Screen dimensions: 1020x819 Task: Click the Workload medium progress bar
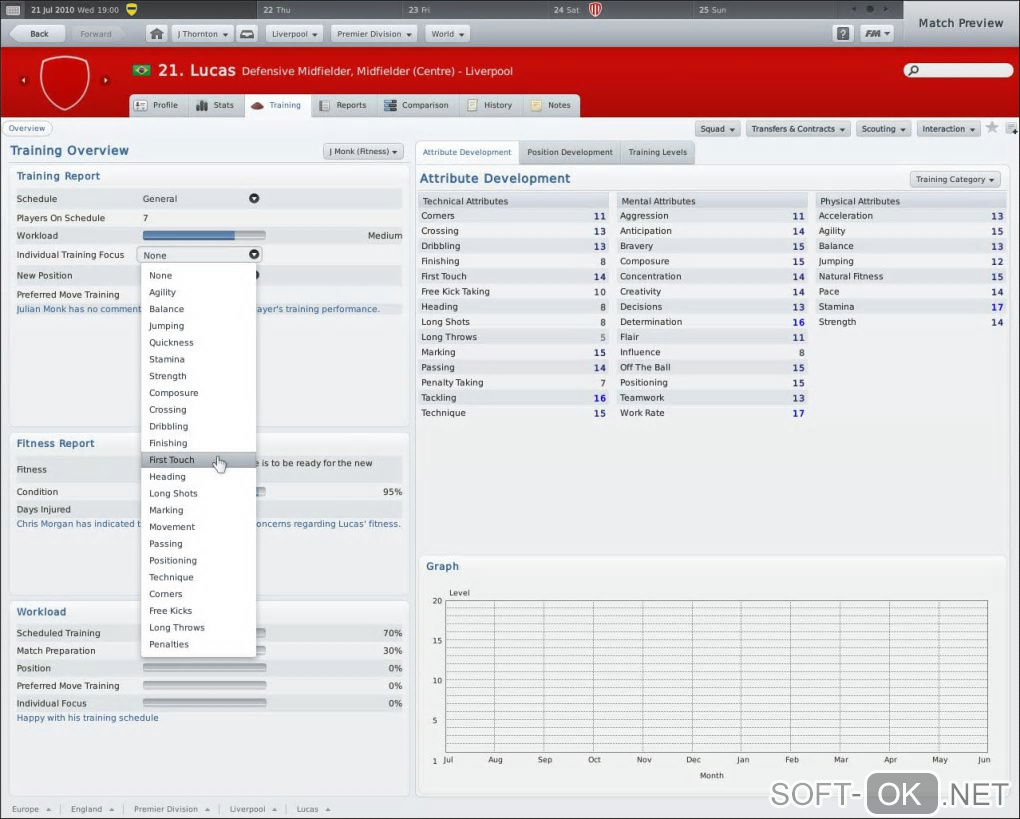click(204, 235)
